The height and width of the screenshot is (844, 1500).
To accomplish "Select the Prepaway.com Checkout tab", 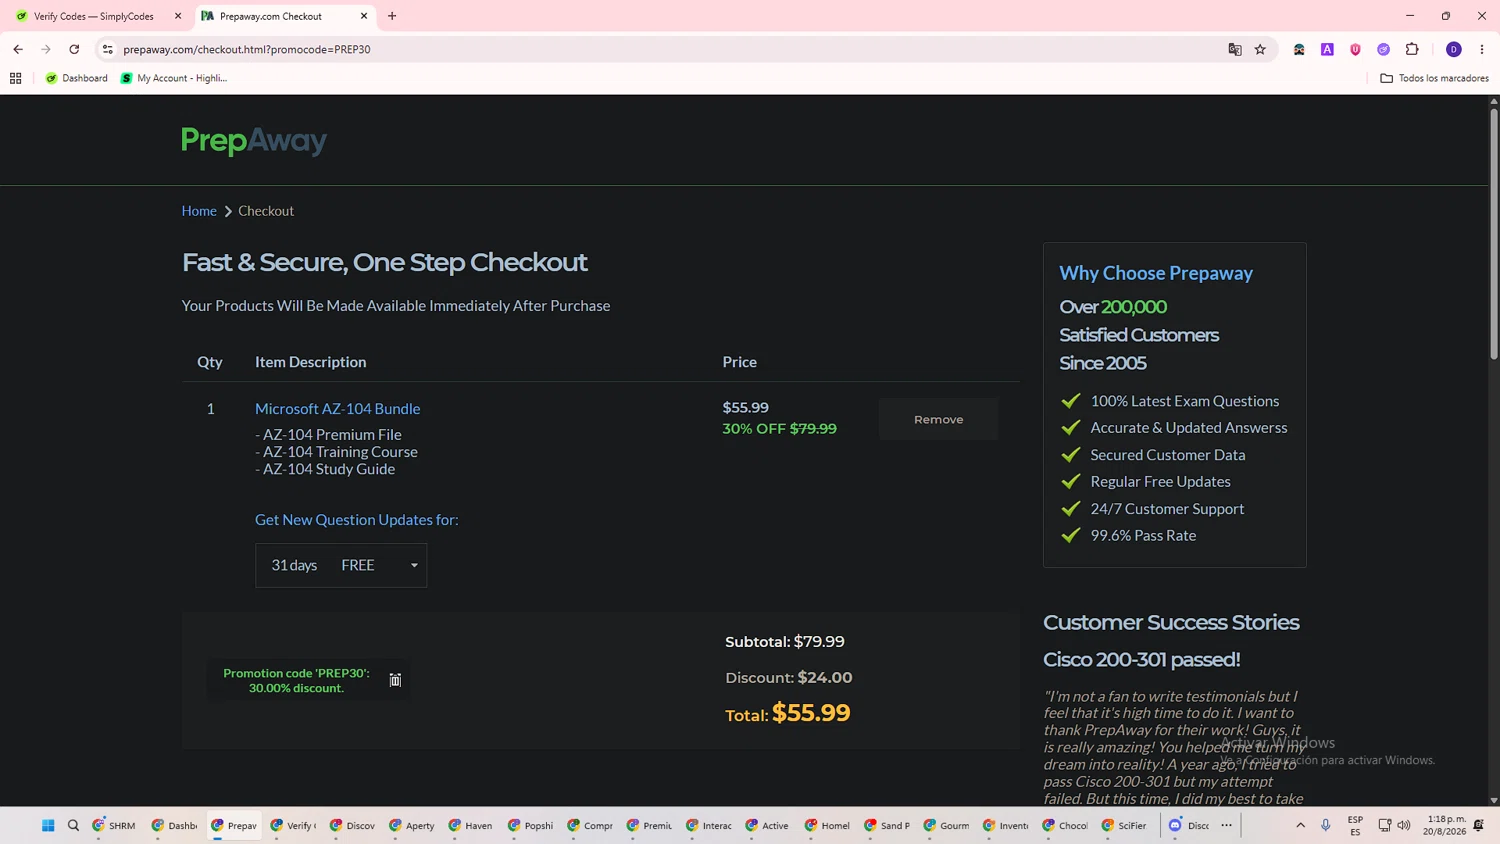I will (x=284, y=16).
